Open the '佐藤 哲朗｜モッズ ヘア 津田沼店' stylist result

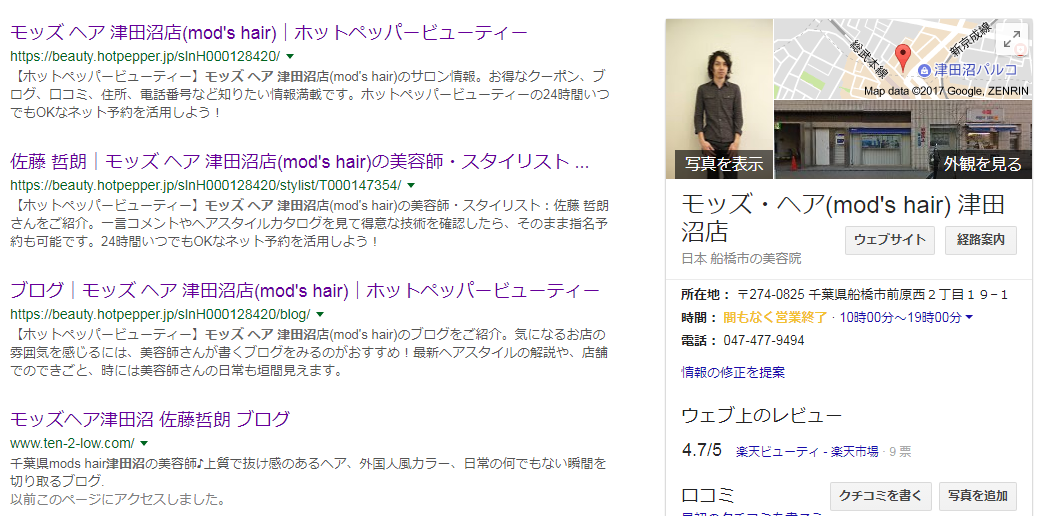click(x=299, y=161)
